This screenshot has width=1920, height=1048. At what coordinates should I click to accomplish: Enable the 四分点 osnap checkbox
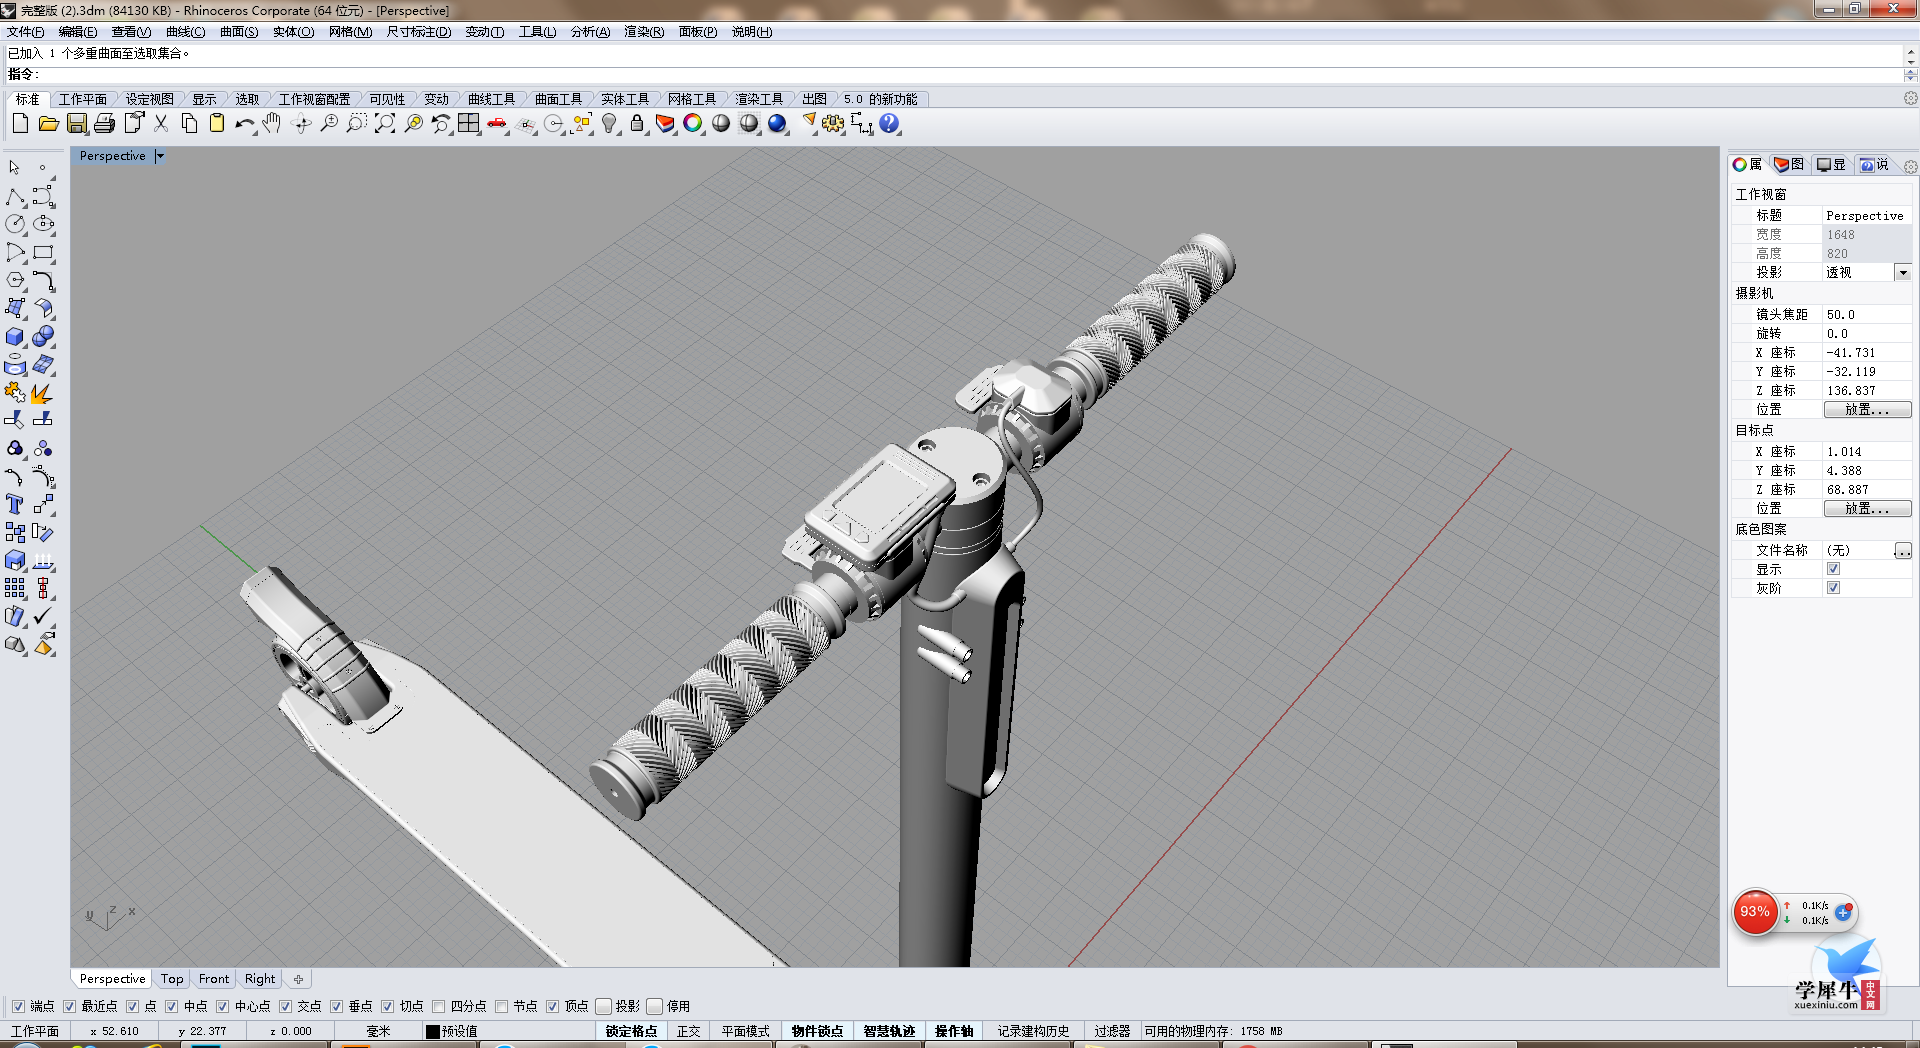click(x=438, y=1006)
